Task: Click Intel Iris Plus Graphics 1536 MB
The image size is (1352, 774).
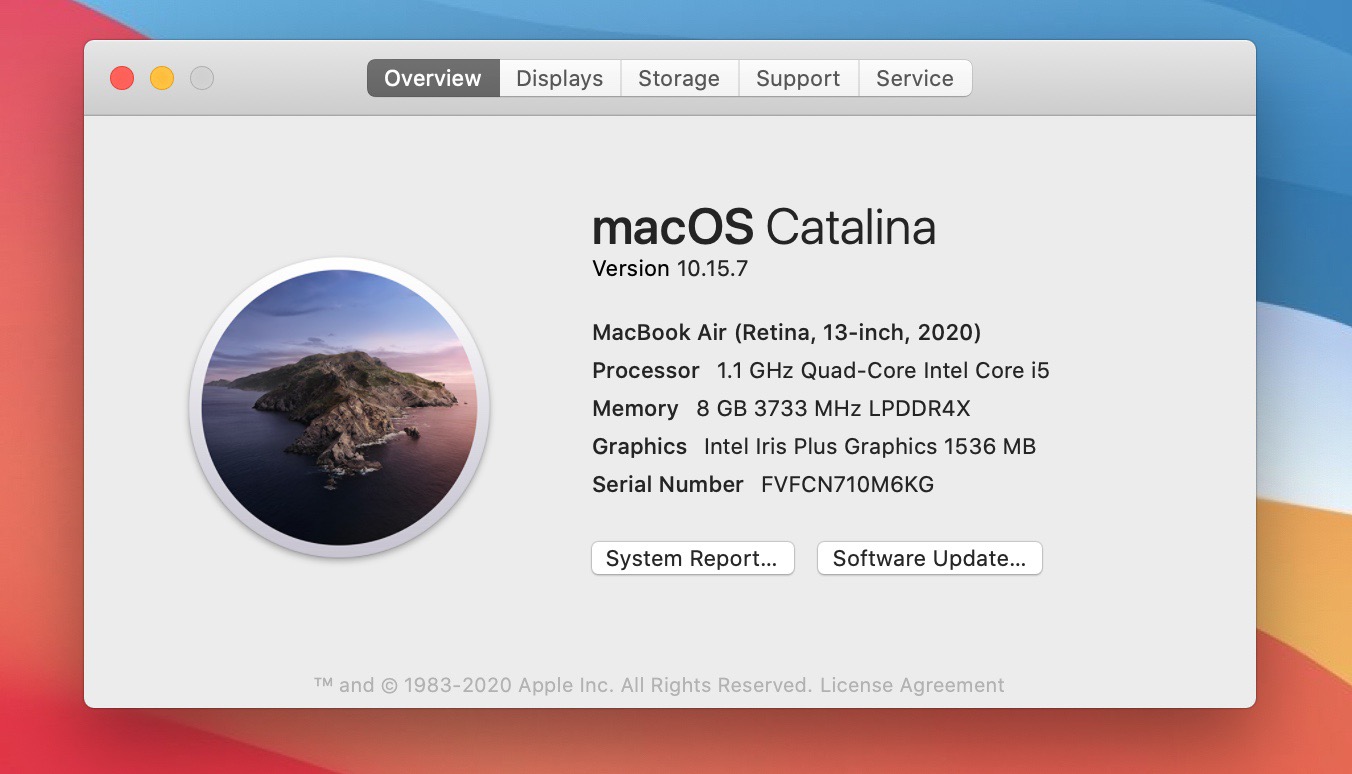Action: pos(870,446)
